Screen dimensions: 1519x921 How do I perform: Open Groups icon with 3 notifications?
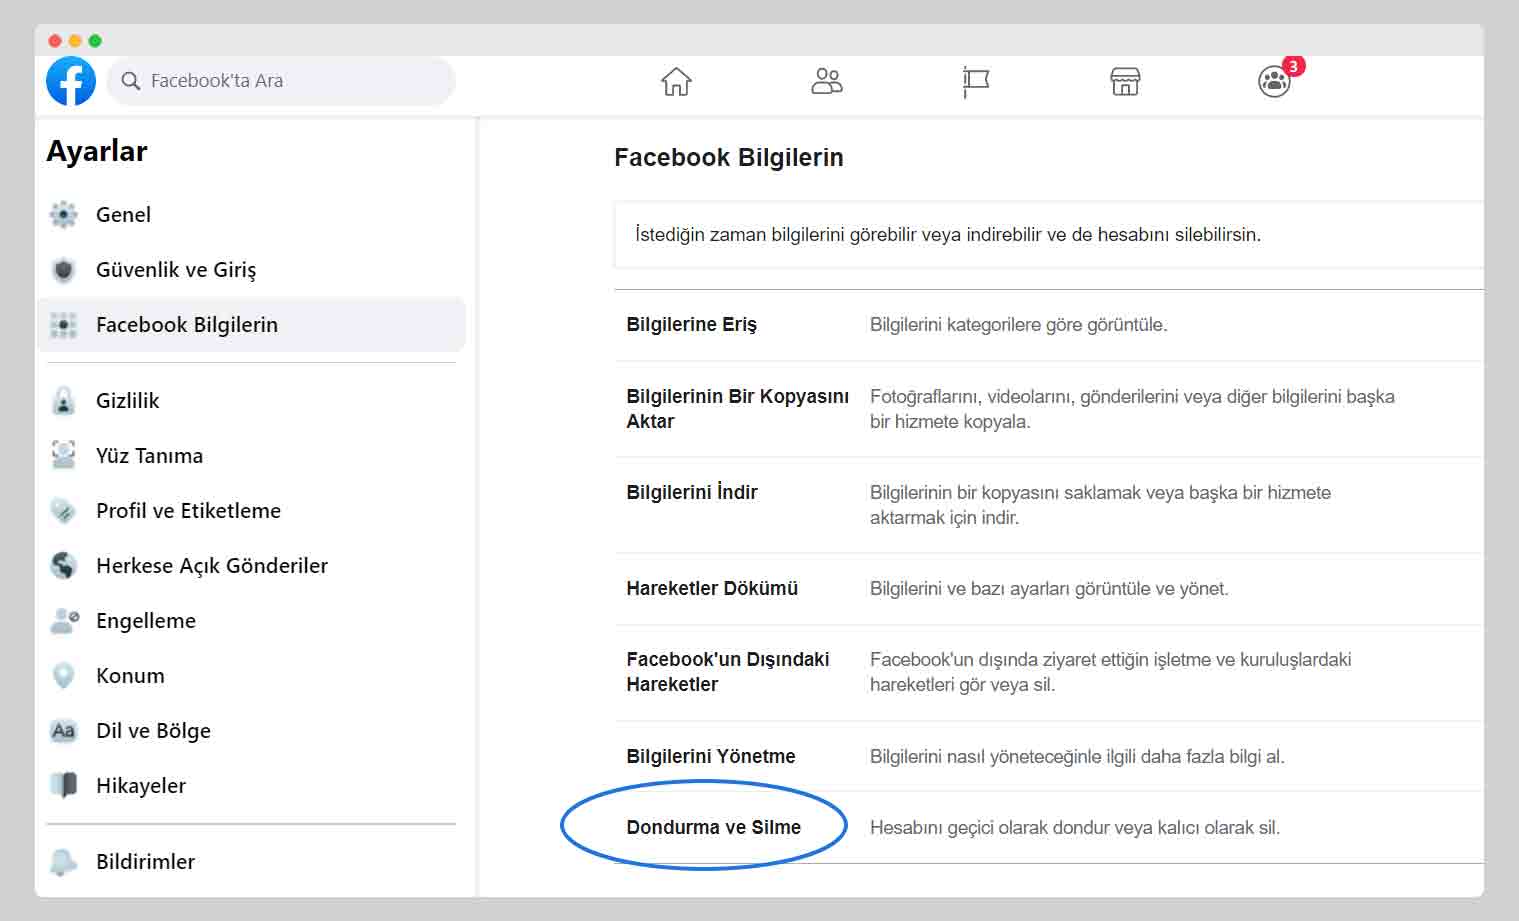click(x=1275, y=81)
